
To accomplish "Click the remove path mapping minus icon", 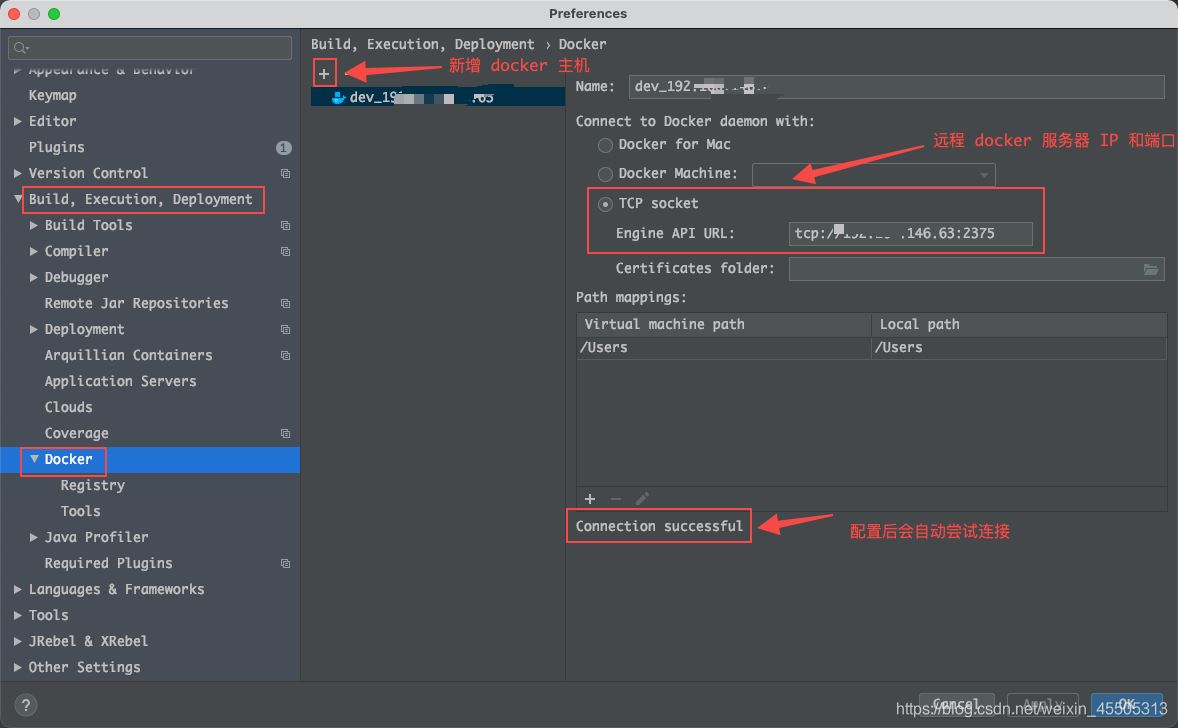I will [x=616, y=499].
